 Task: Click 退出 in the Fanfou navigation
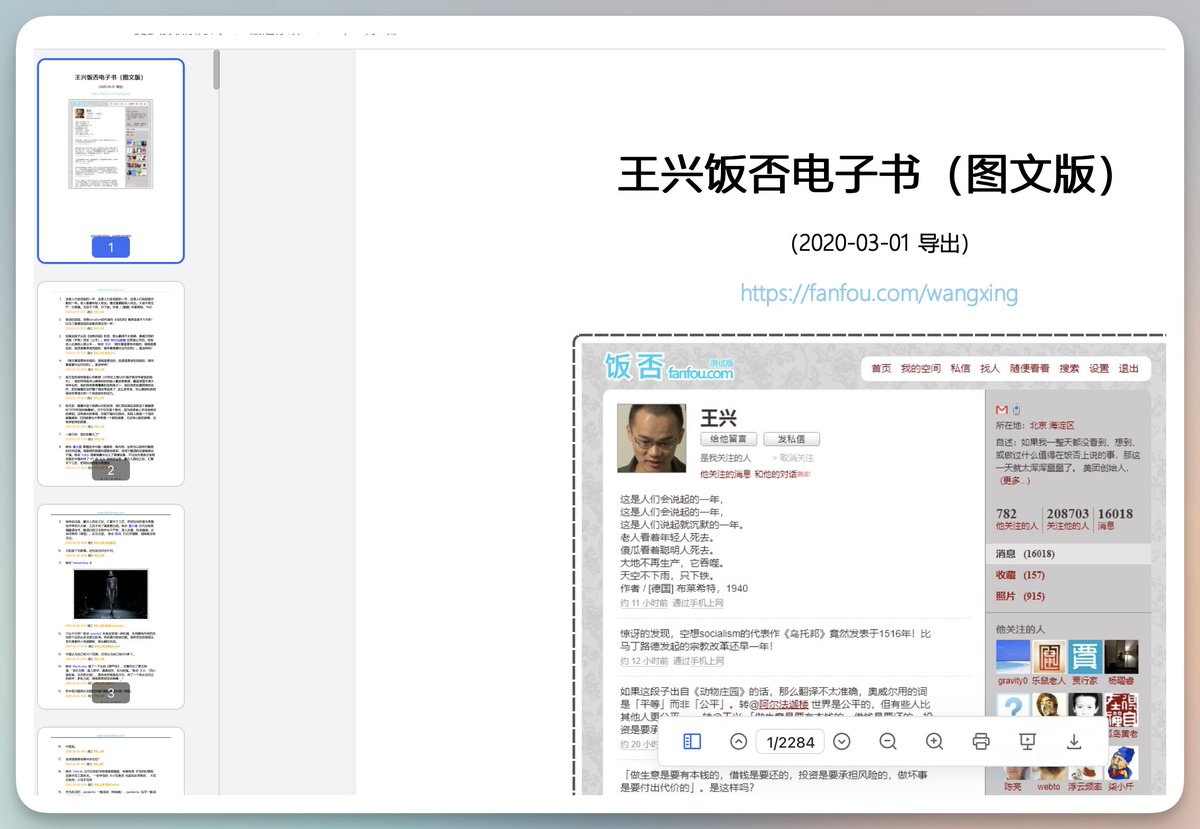1129,369
